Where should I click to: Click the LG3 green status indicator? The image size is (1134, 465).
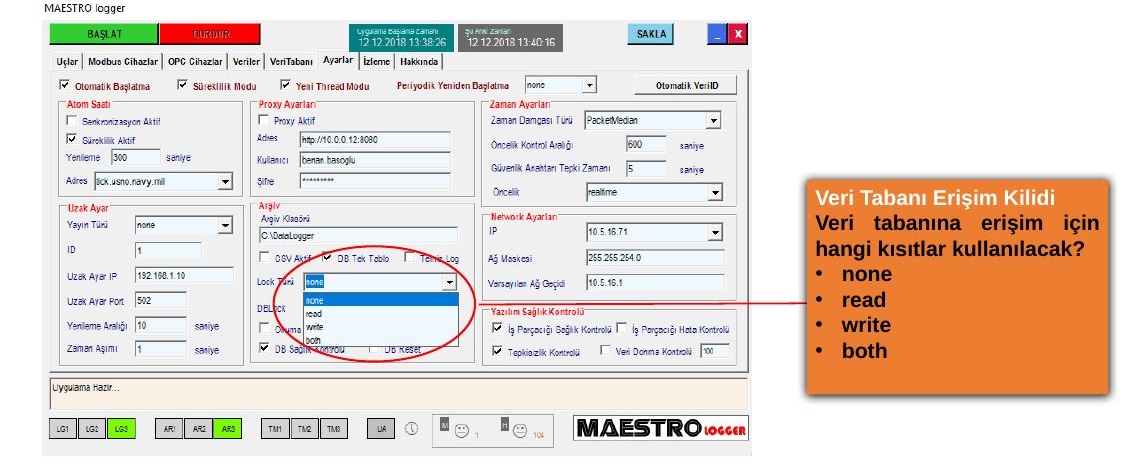coord(121,429)
